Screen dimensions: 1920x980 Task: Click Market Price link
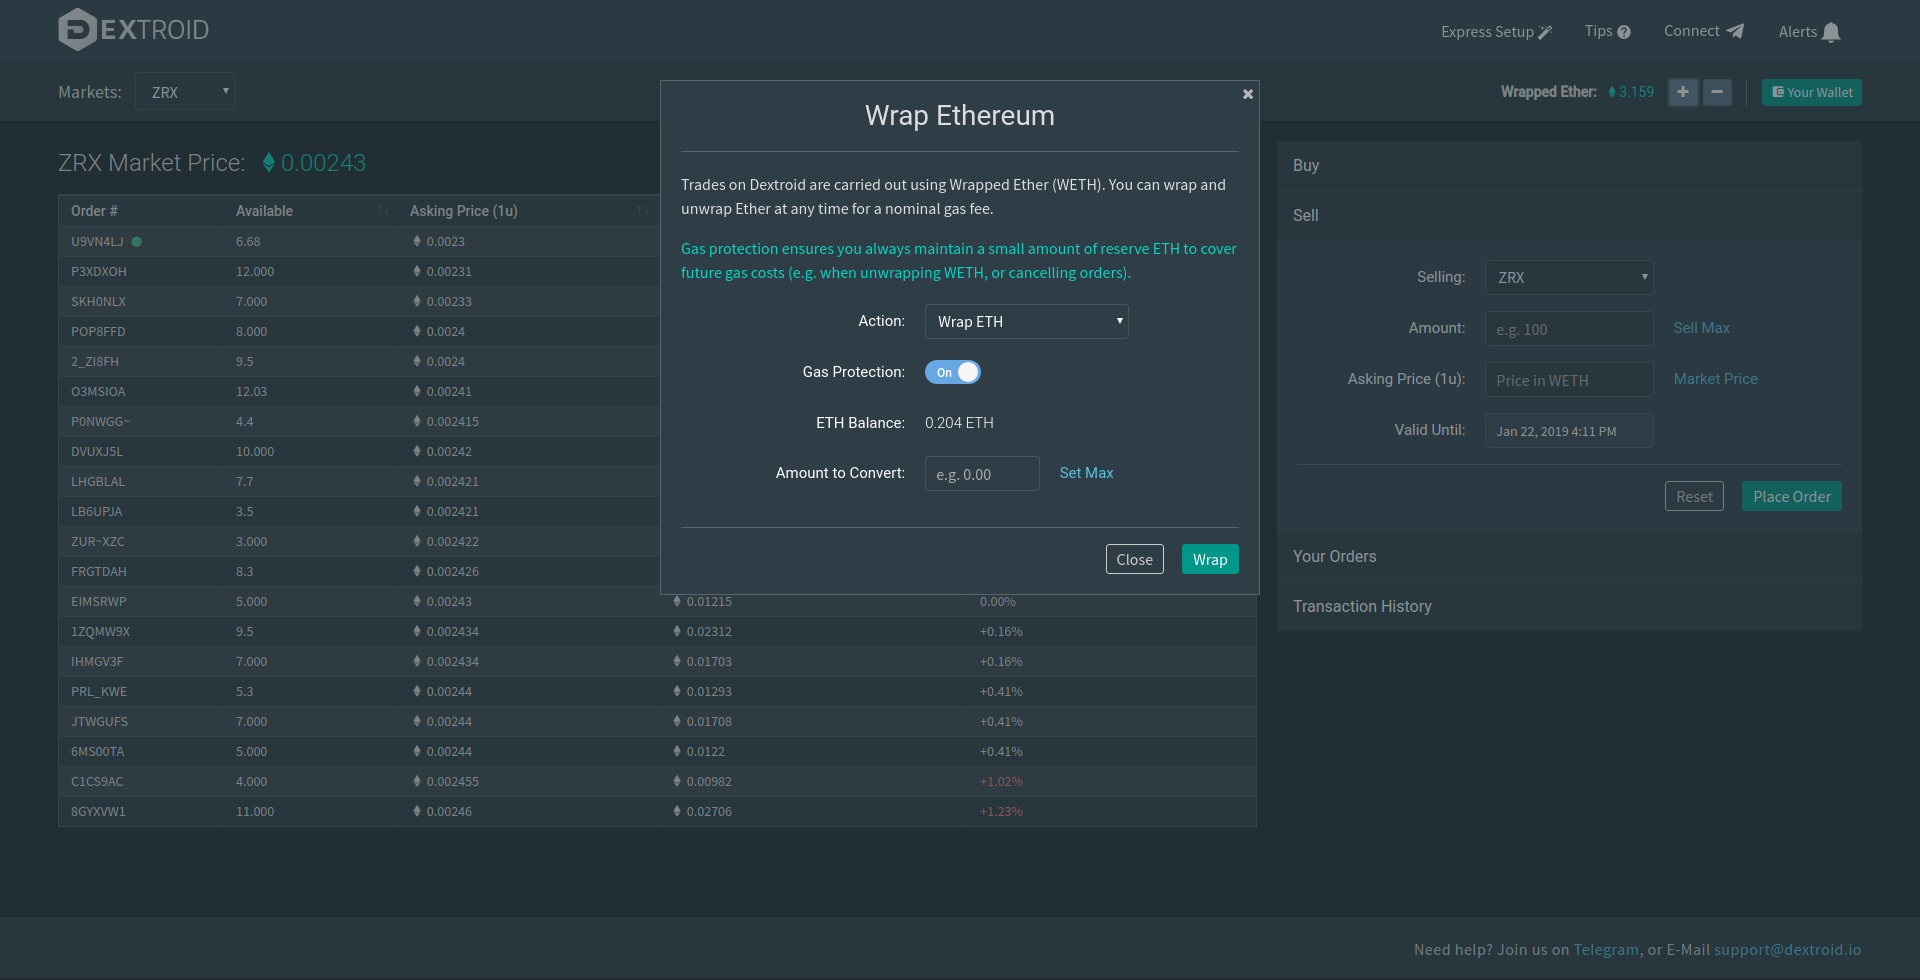pos(1715,379)
